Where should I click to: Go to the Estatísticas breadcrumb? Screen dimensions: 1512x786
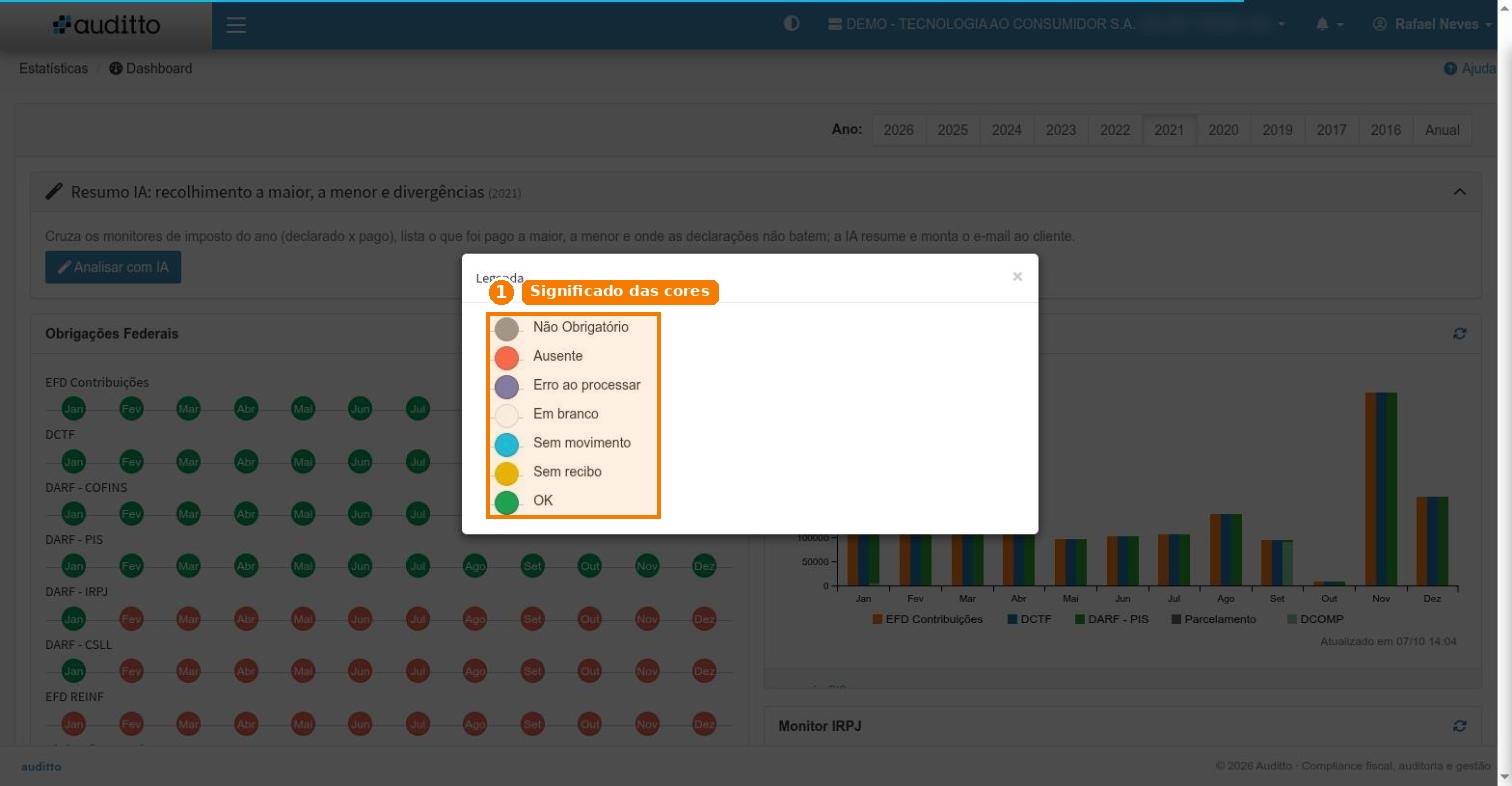pos(53,69)
